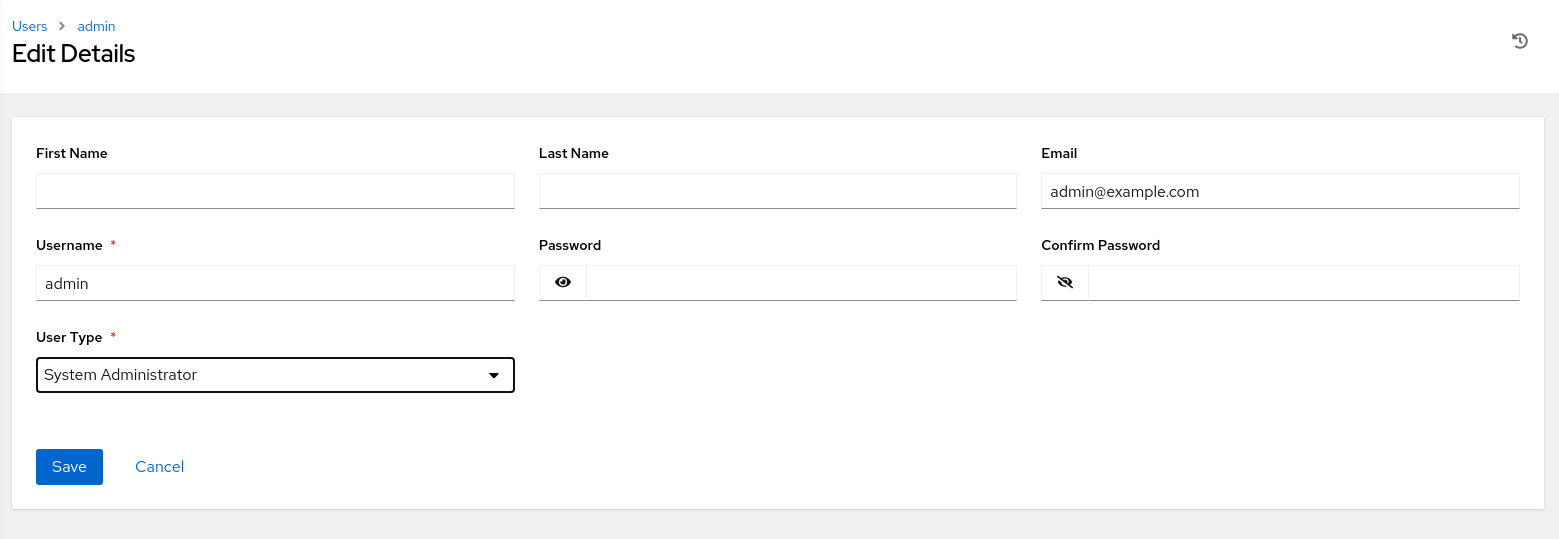This screenshot has width=1559, height=539.
Task: Toggle Confirm Password visibility eye-slash icon
Action: coord(1065,283)
